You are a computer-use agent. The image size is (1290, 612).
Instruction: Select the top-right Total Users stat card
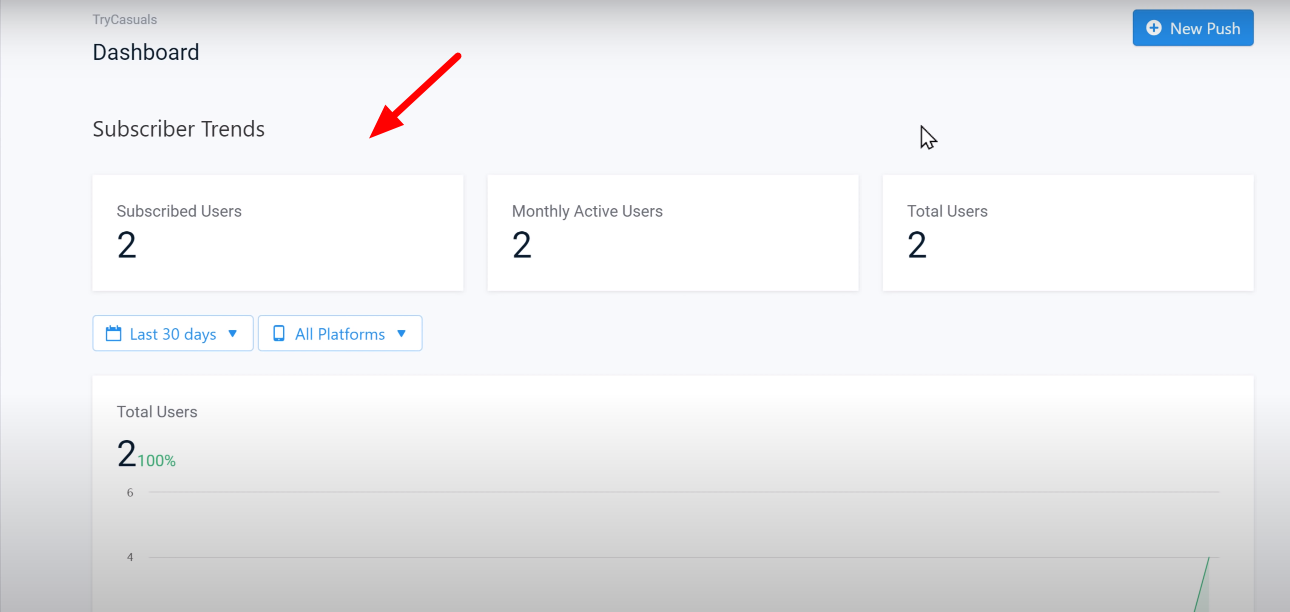pyautogui.click(x=1068, y=233)
